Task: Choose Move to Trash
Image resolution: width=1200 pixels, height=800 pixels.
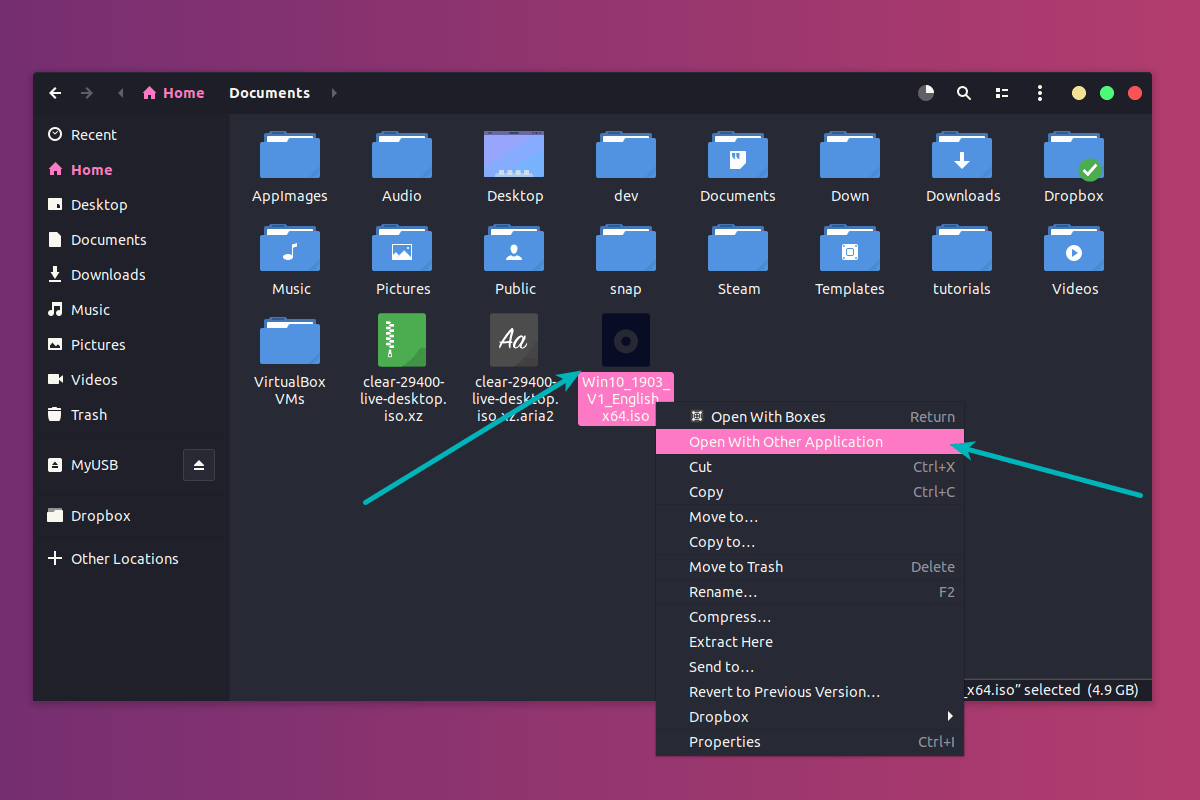Action: pos(809,567)
